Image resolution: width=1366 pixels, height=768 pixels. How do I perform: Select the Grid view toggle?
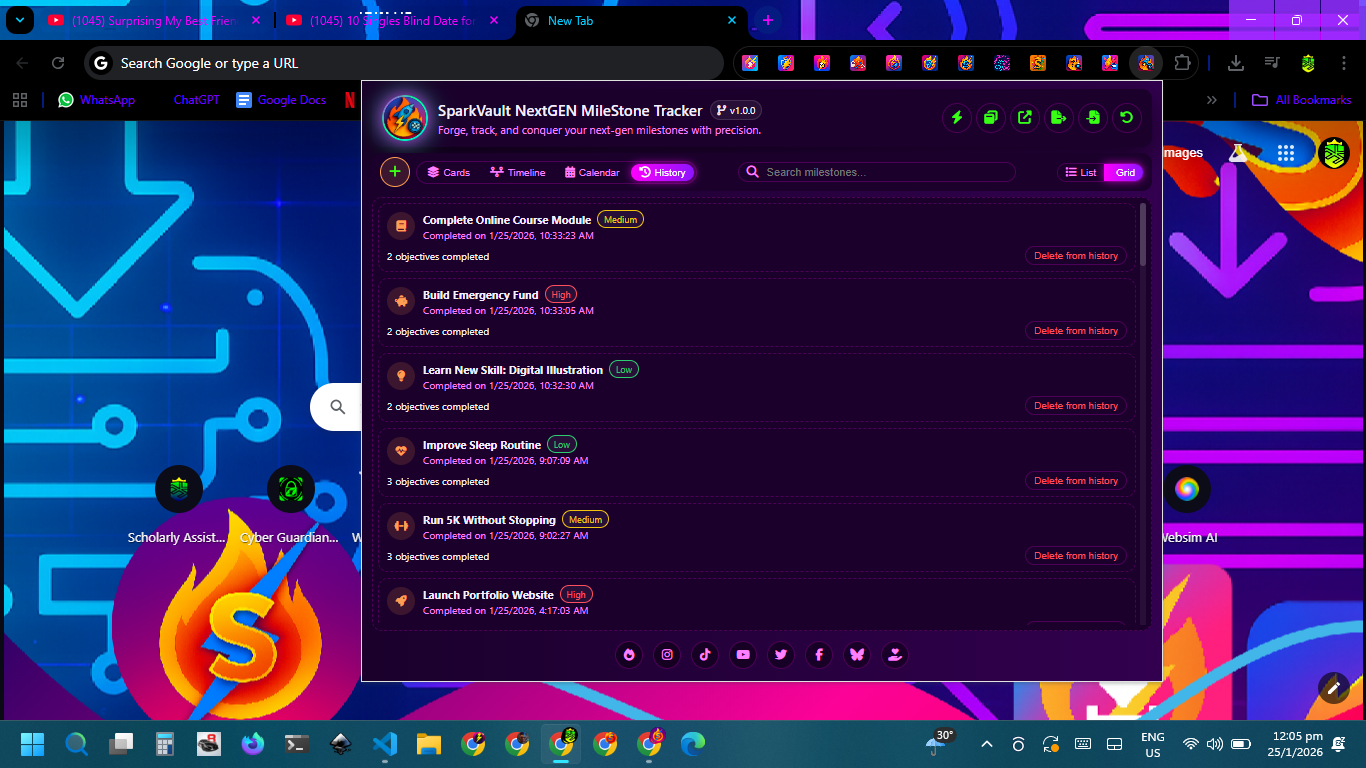pos(1125,173)
